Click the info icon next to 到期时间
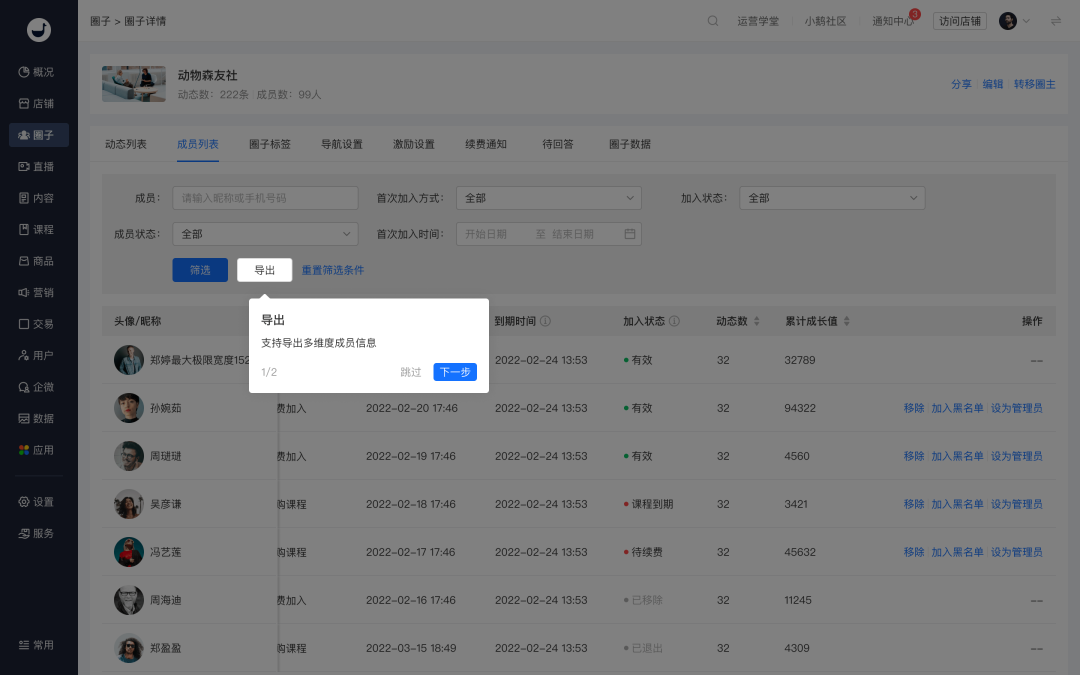 545,321
